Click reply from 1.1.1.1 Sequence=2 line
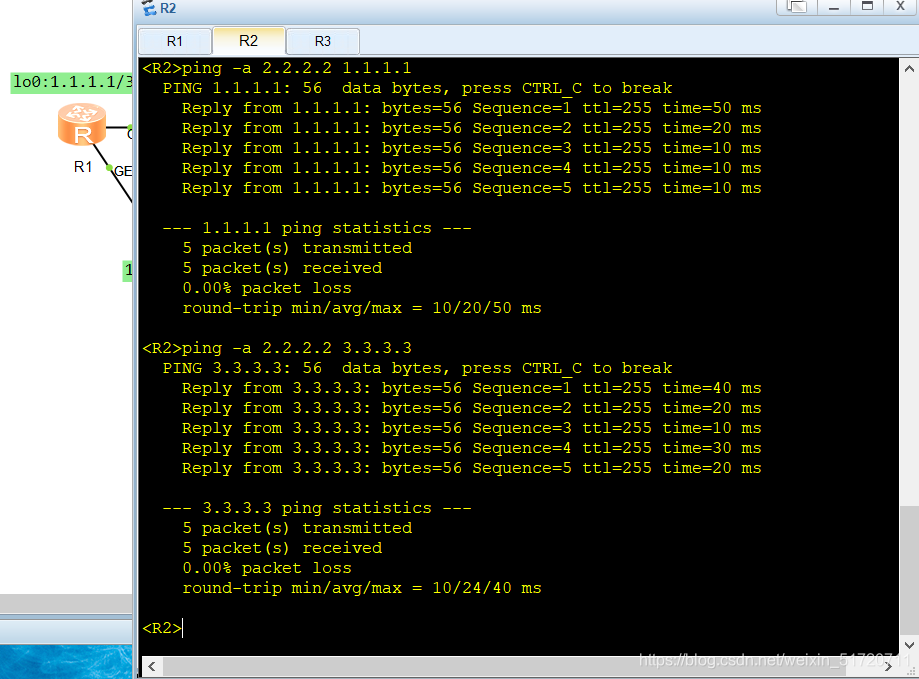This screenshot has height=679, width=919. (471, 128)
